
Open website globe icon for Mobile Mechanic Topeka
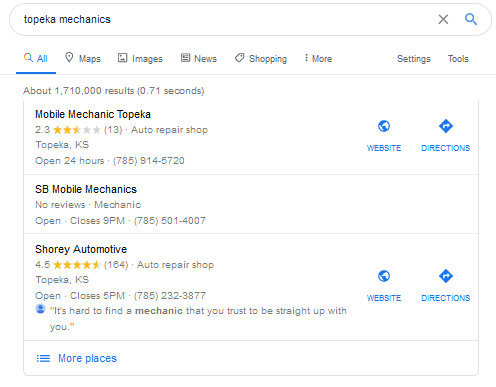coord(384,126)
